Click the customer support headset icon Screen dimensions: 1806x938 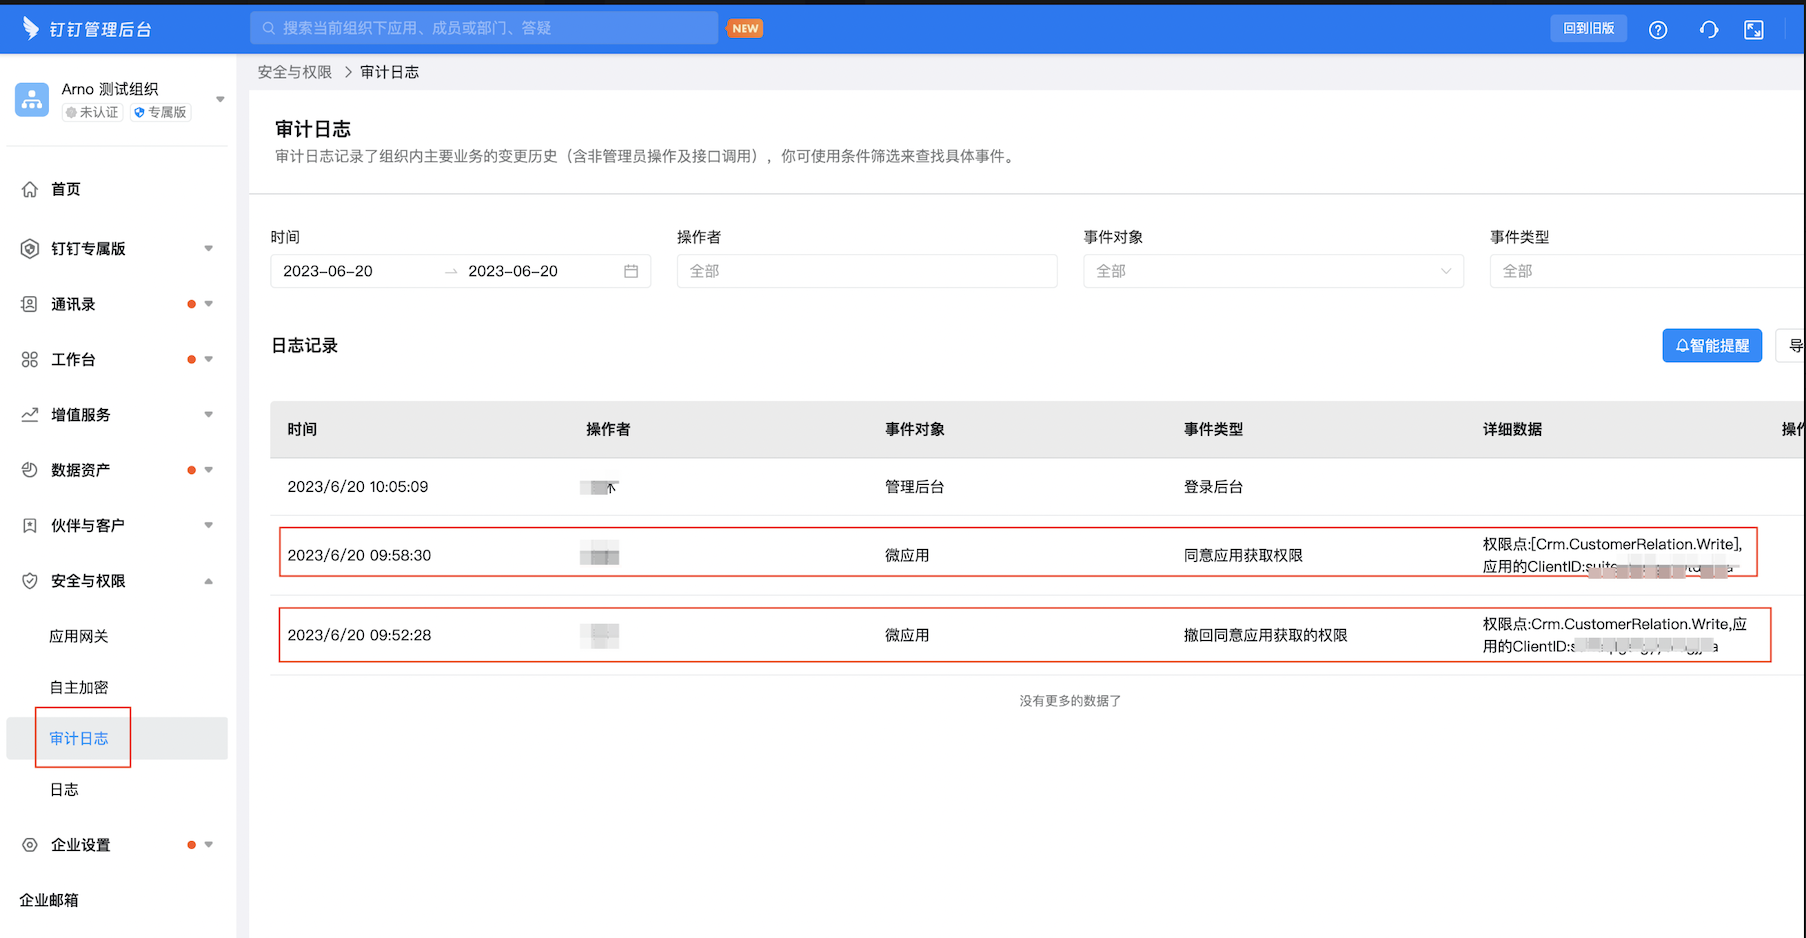[1709, 29]
